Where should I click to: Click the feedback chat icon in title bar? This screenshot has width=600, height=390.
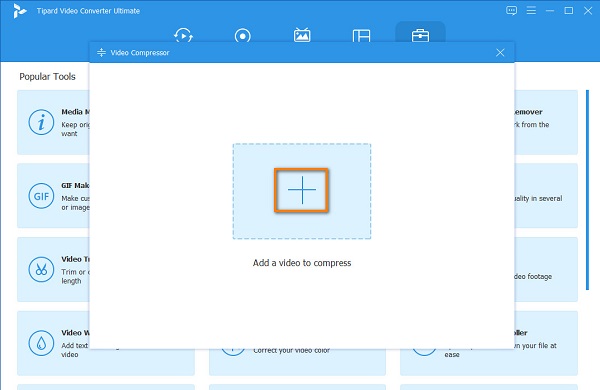coord(511,11)
